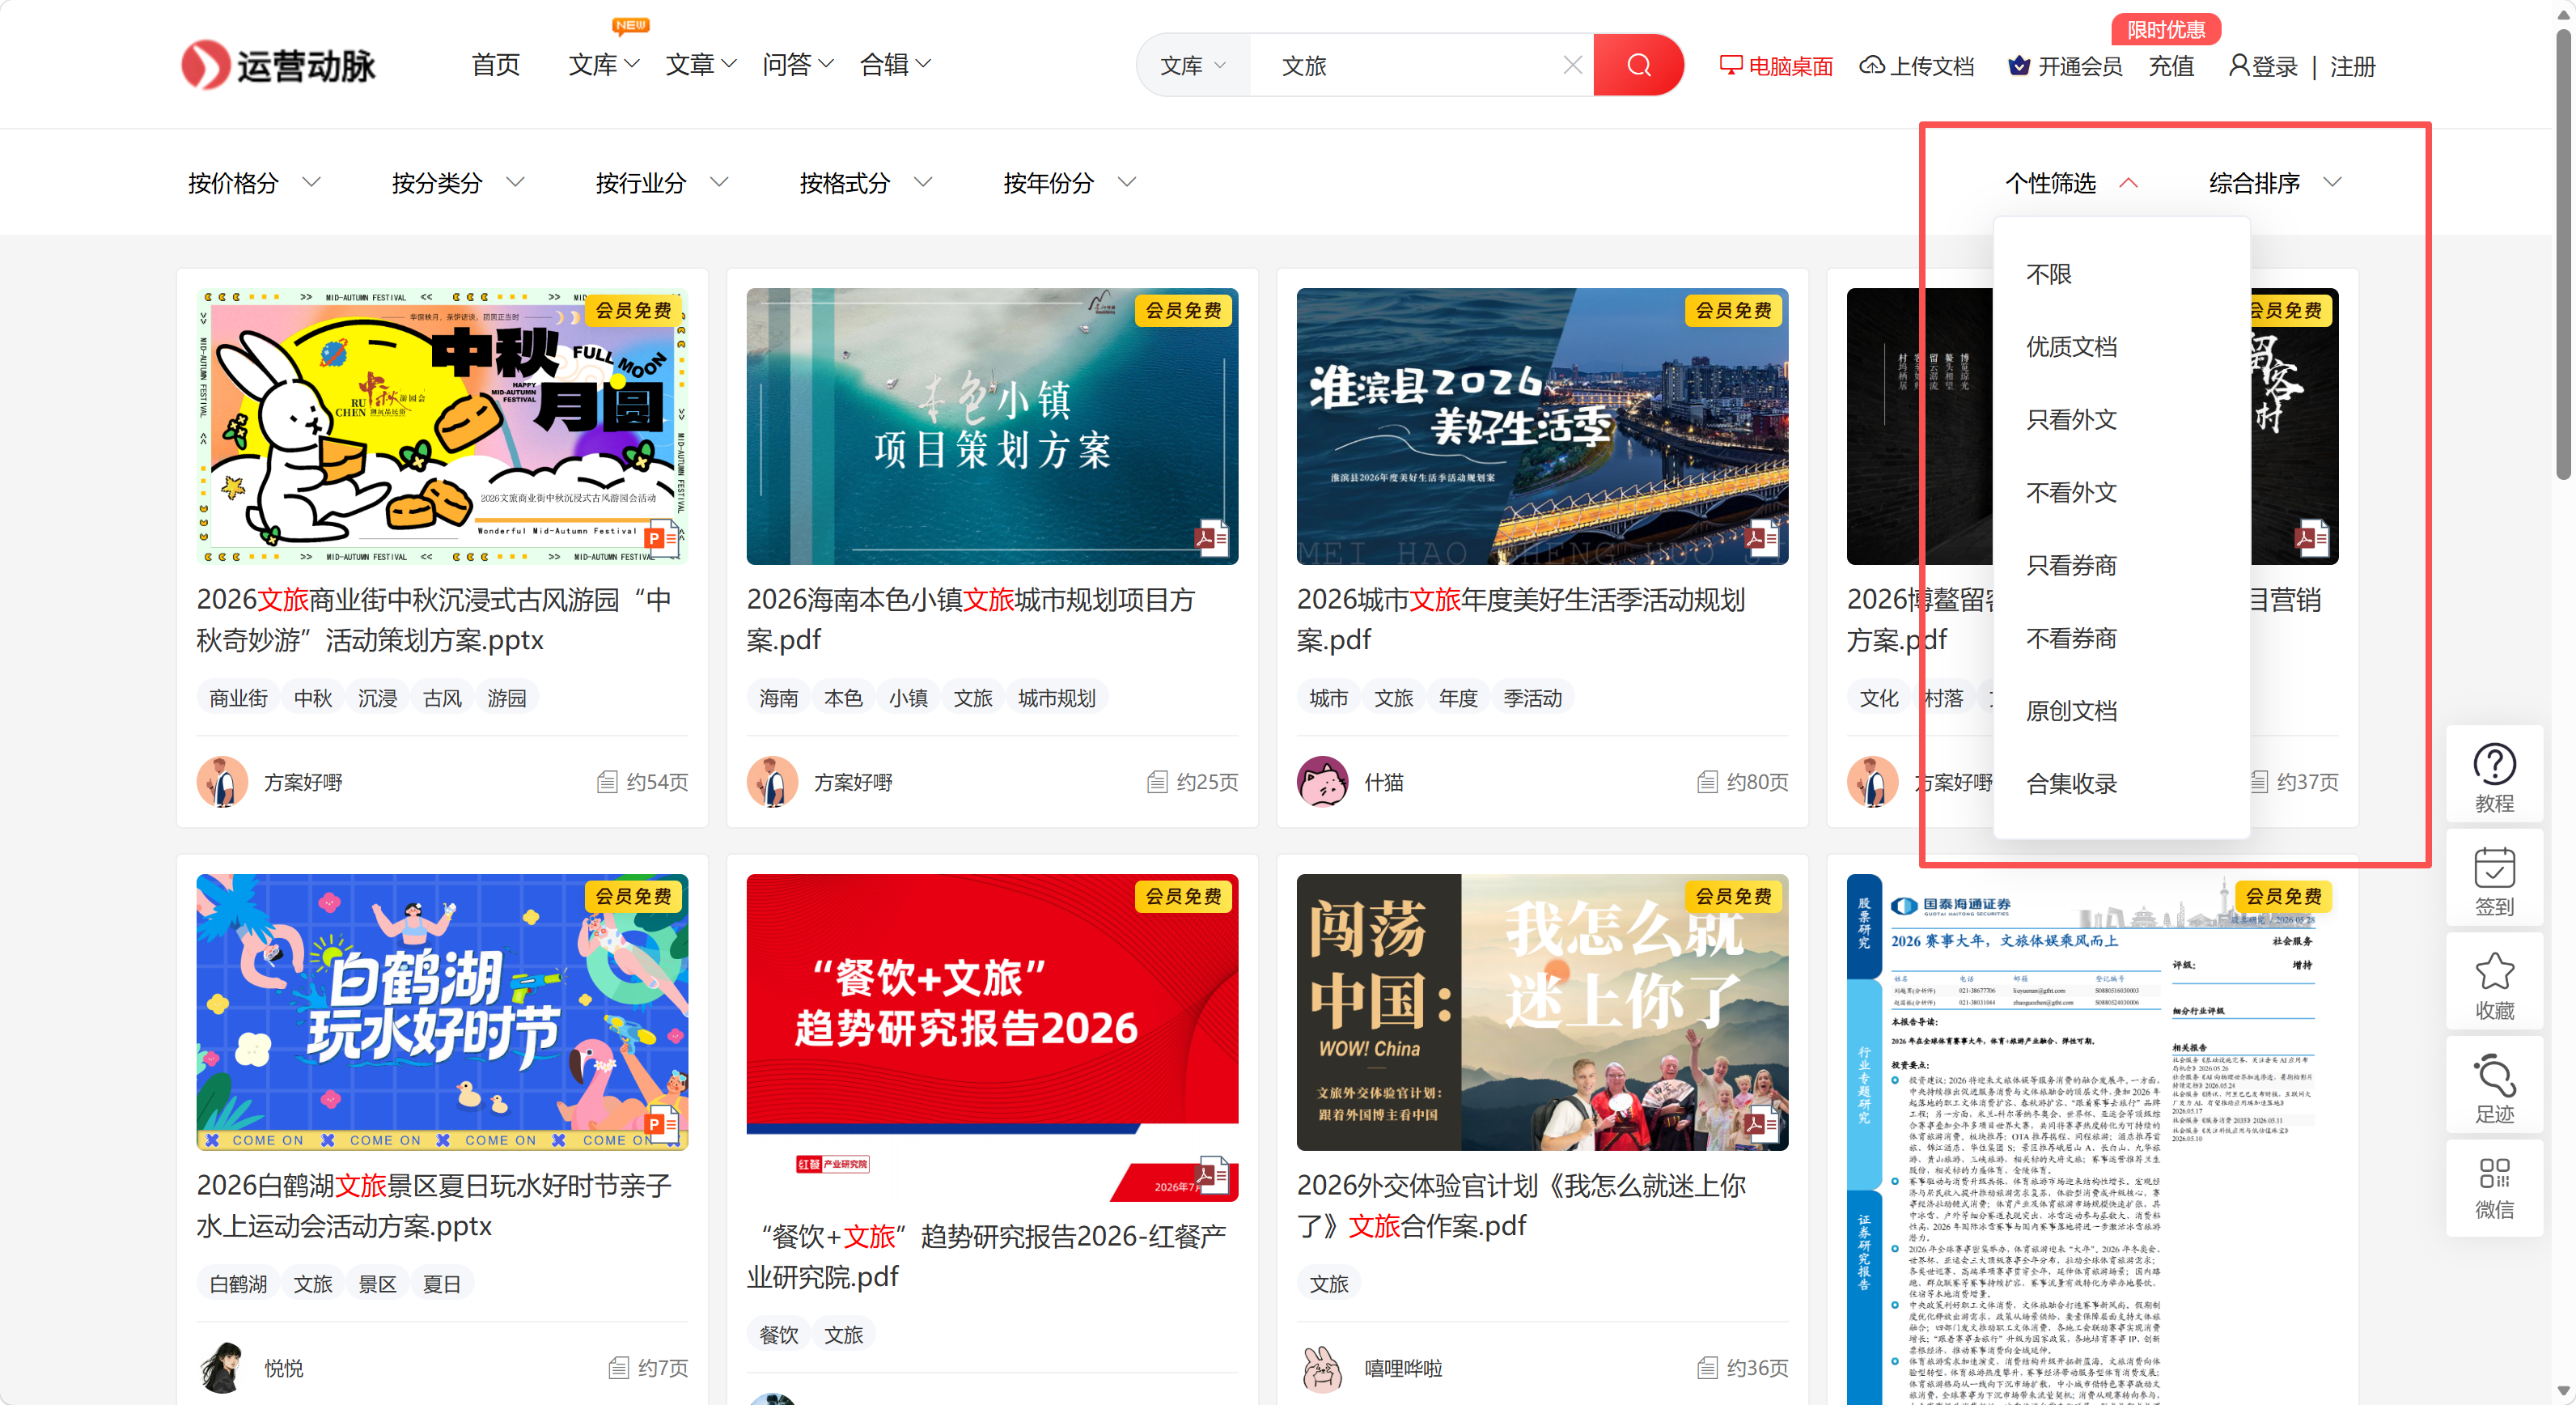Screen dimensions: 2576x1405
Task: Open the 合辑 navigation menu
Action: 895,65
